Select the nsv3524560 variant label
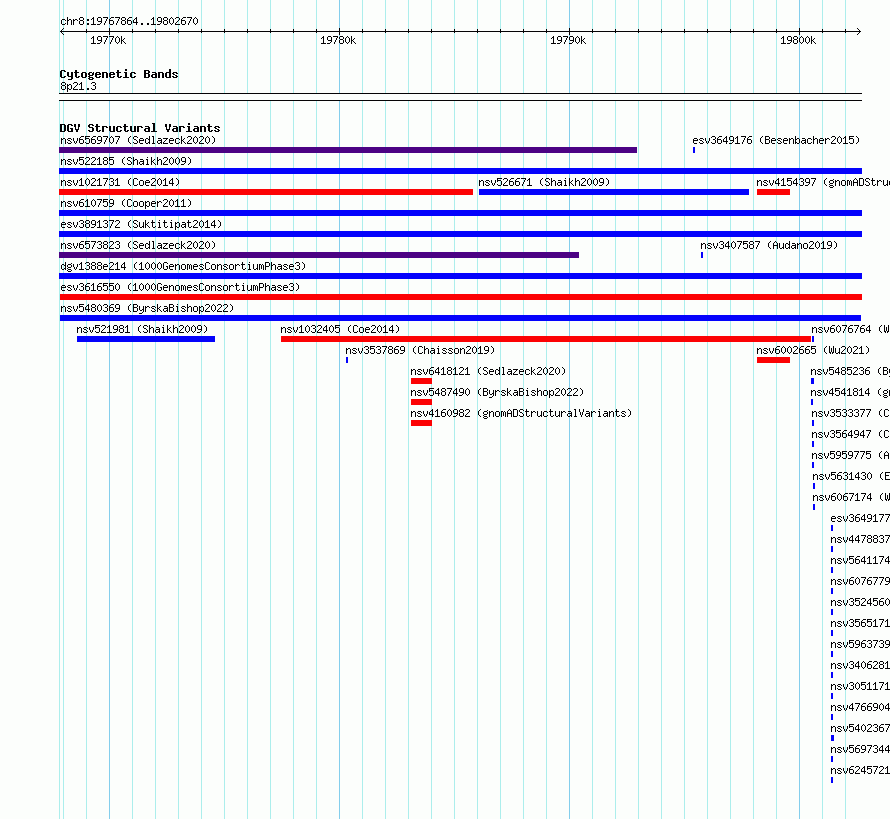 860,602
